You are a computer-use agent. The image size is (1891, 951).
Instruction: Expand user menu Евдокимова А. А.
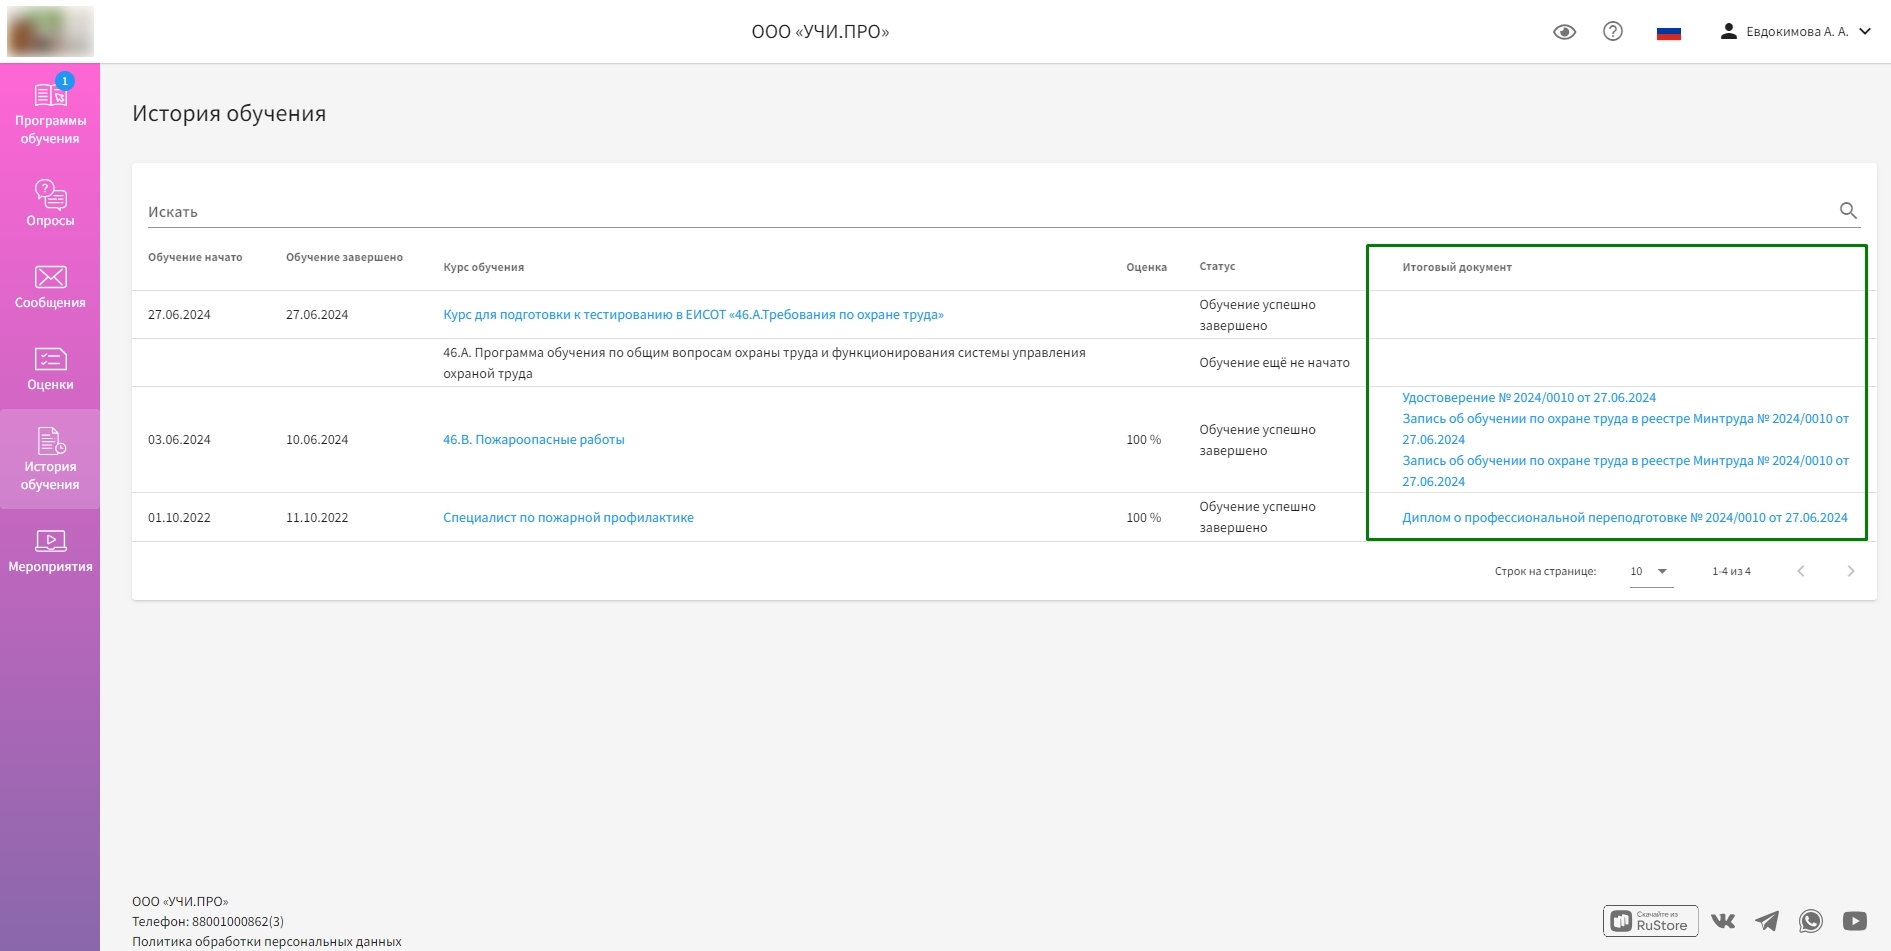tap(1795, 32)
